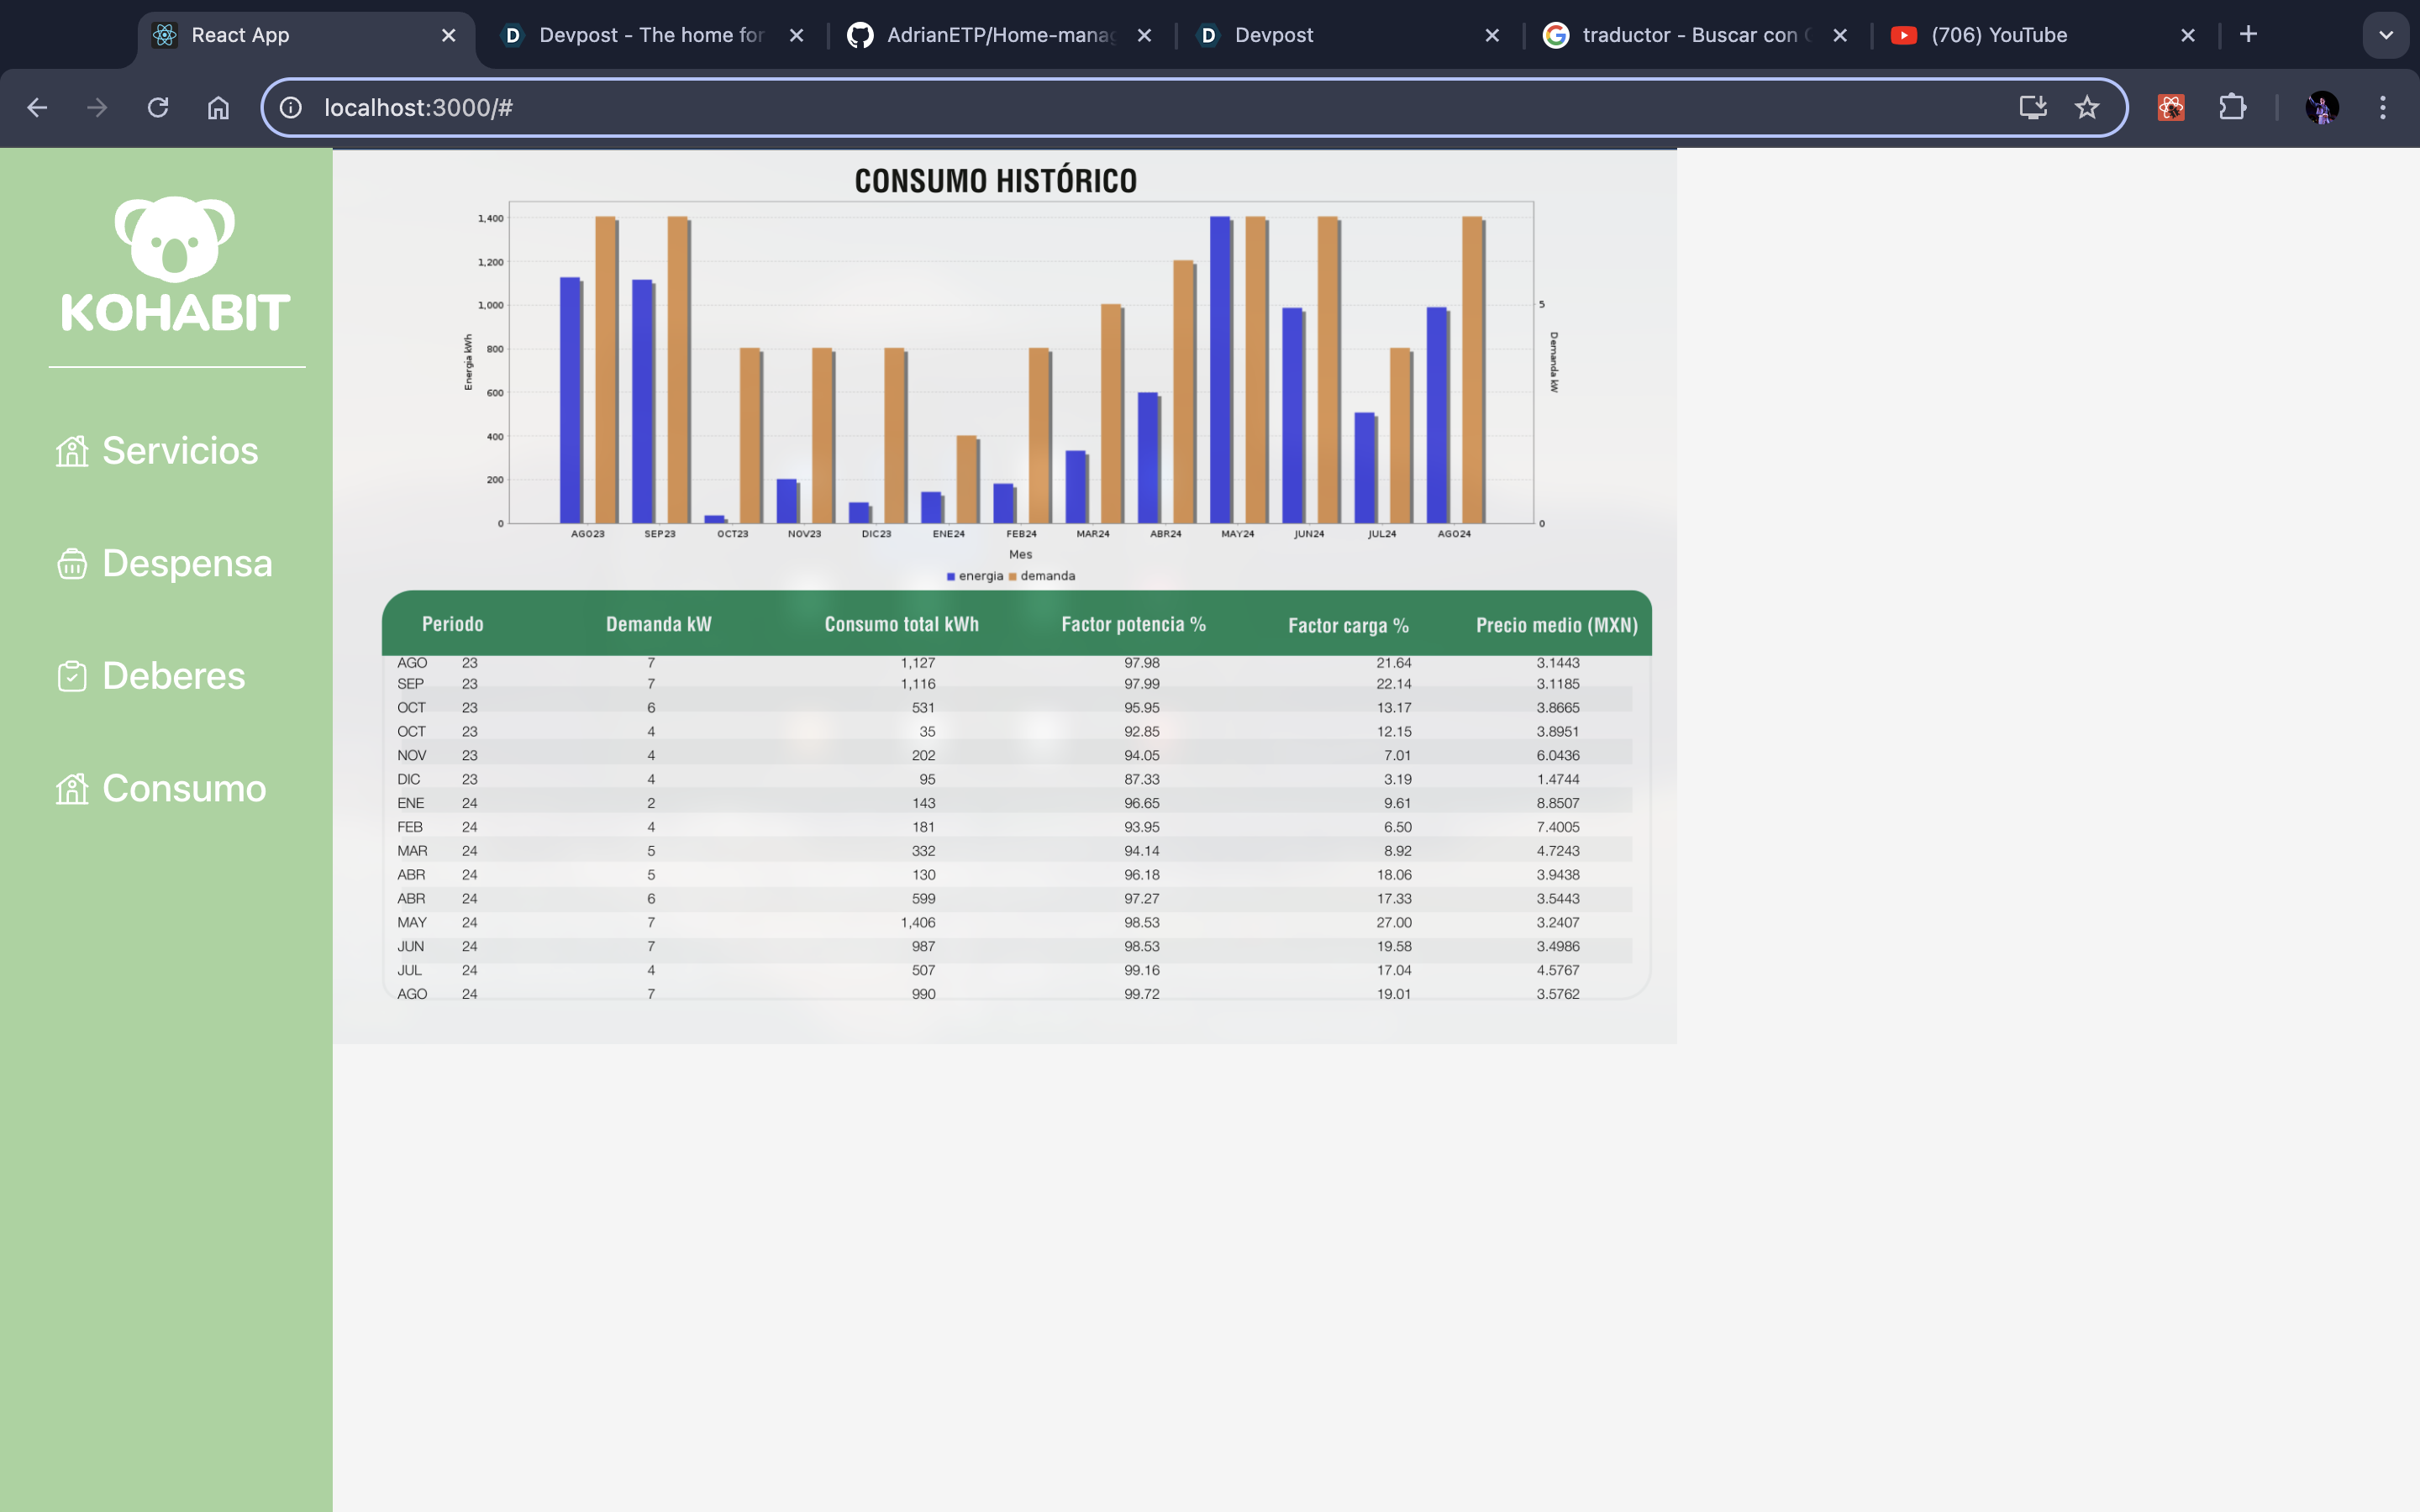Click the install app icon in address bar
2420x1512 pixels.
click(x=2032, y=108)
